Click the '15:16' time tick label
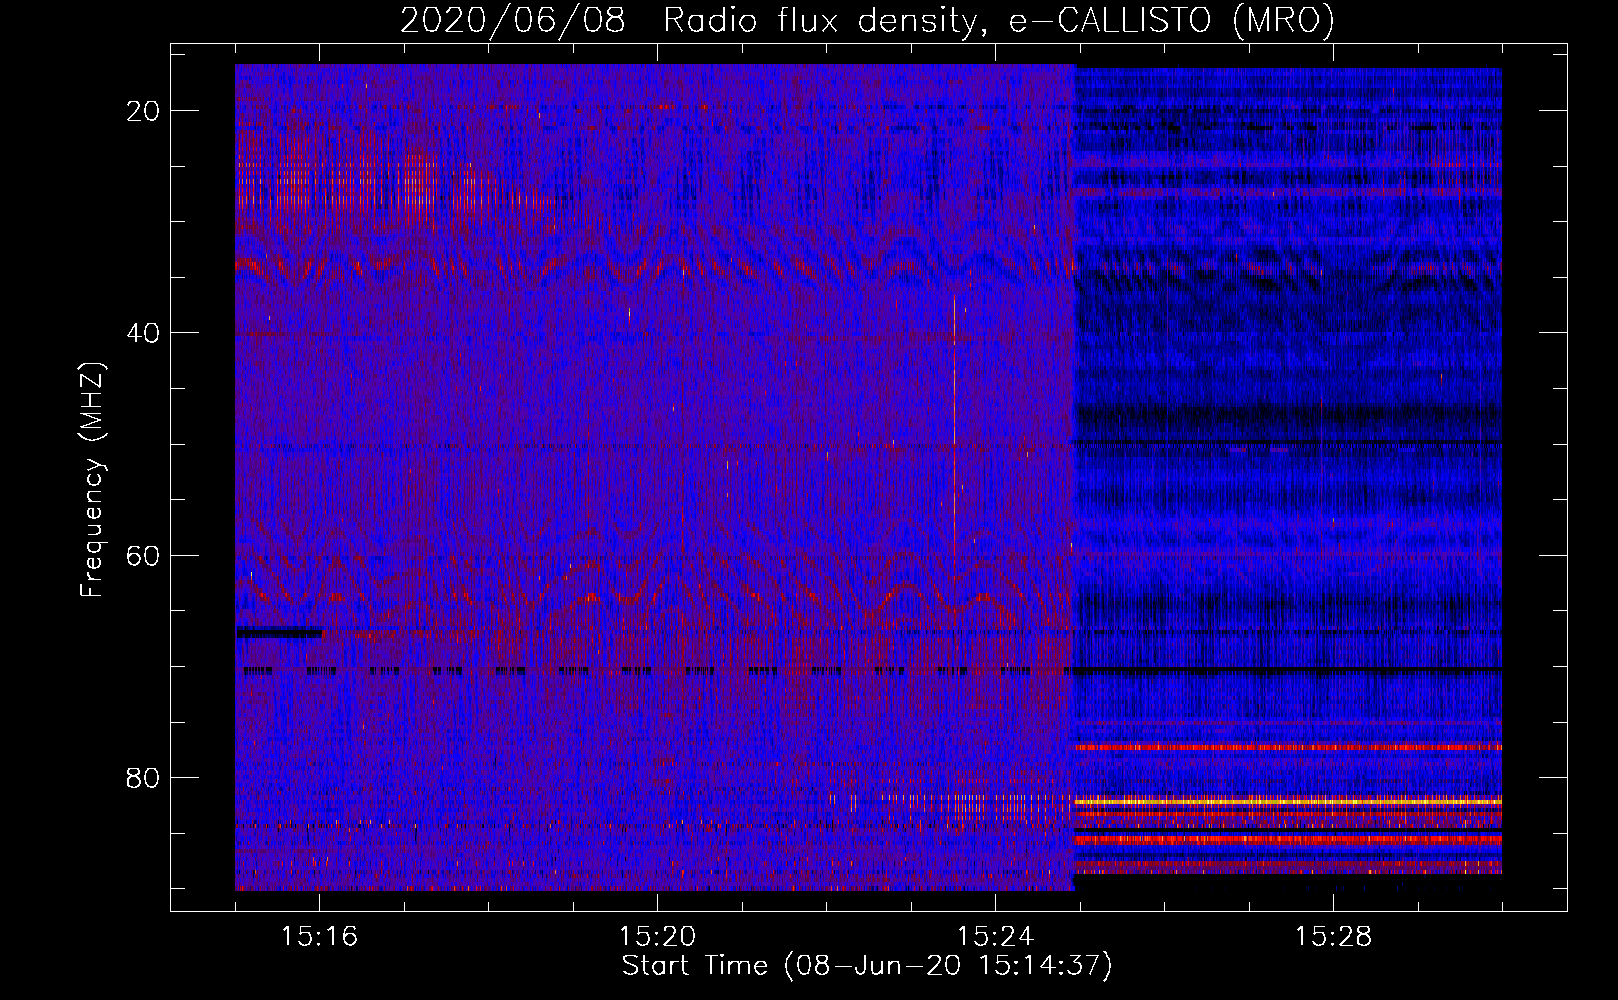 tap(320, 937)
